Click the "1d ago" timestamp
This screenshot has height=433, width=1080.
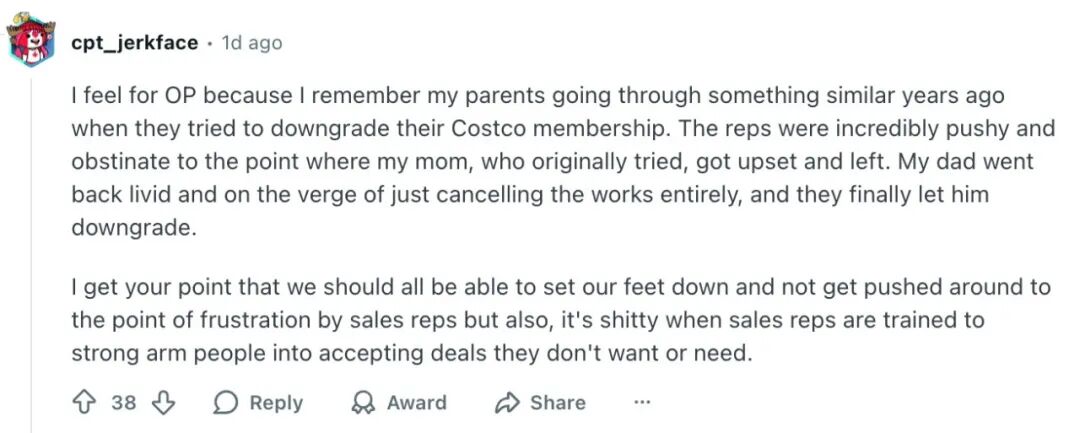[x=251, y=43]
